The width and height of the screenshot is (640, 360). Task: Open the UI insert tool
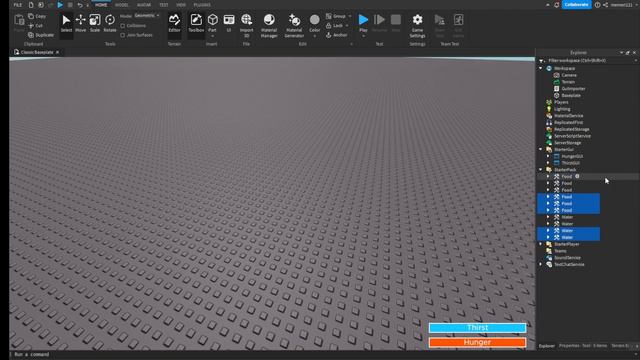point(229,23)
